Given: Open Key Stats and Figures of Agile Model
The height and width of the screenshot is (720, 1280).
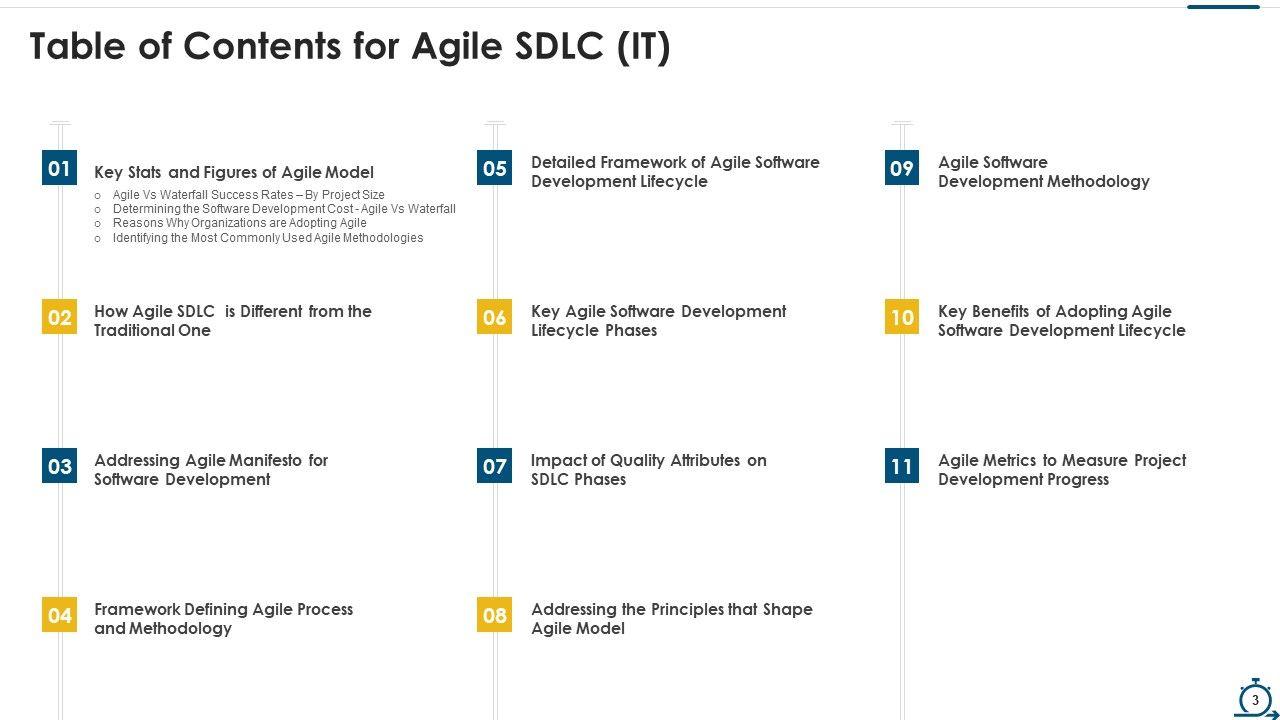Looking at the screenshot, I should (x=234, y=172).
